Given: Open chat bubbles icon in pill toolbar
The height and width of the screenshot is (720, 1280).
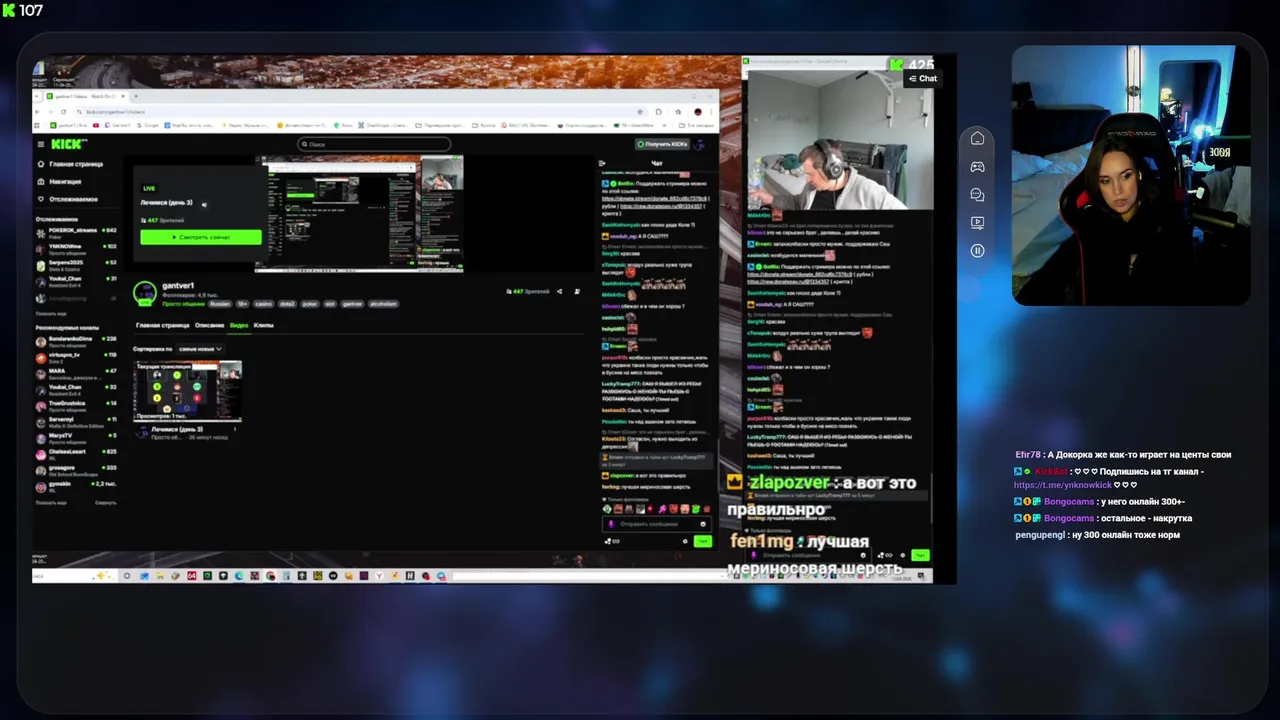Looking at the screenshot, I should click(977, 195).
